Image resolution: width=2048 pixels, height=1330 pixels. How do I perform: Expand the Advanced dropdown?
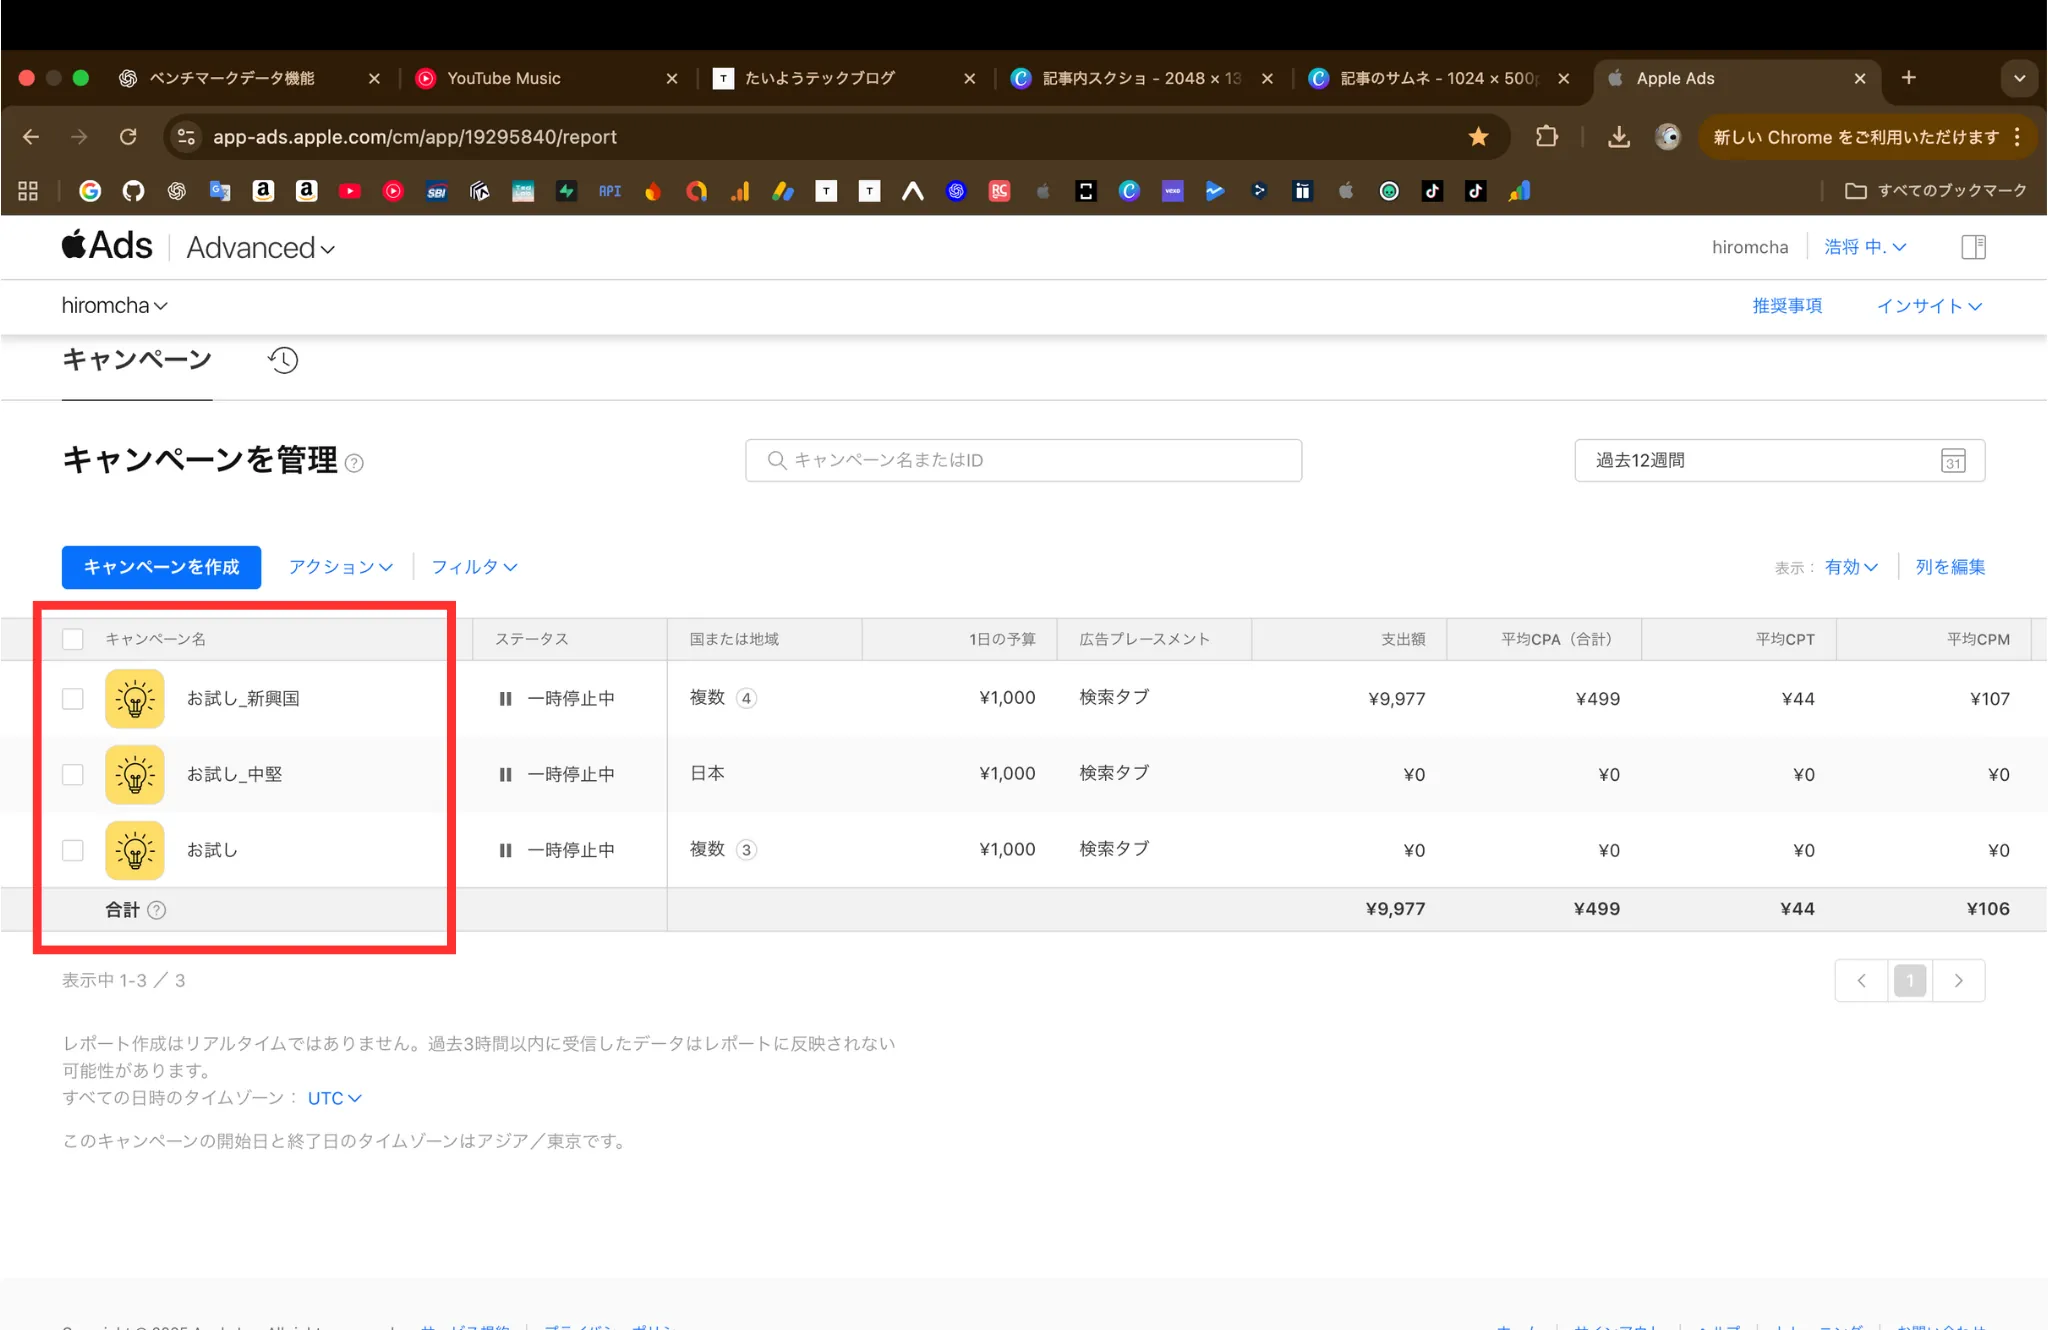[x=260, y=247]
